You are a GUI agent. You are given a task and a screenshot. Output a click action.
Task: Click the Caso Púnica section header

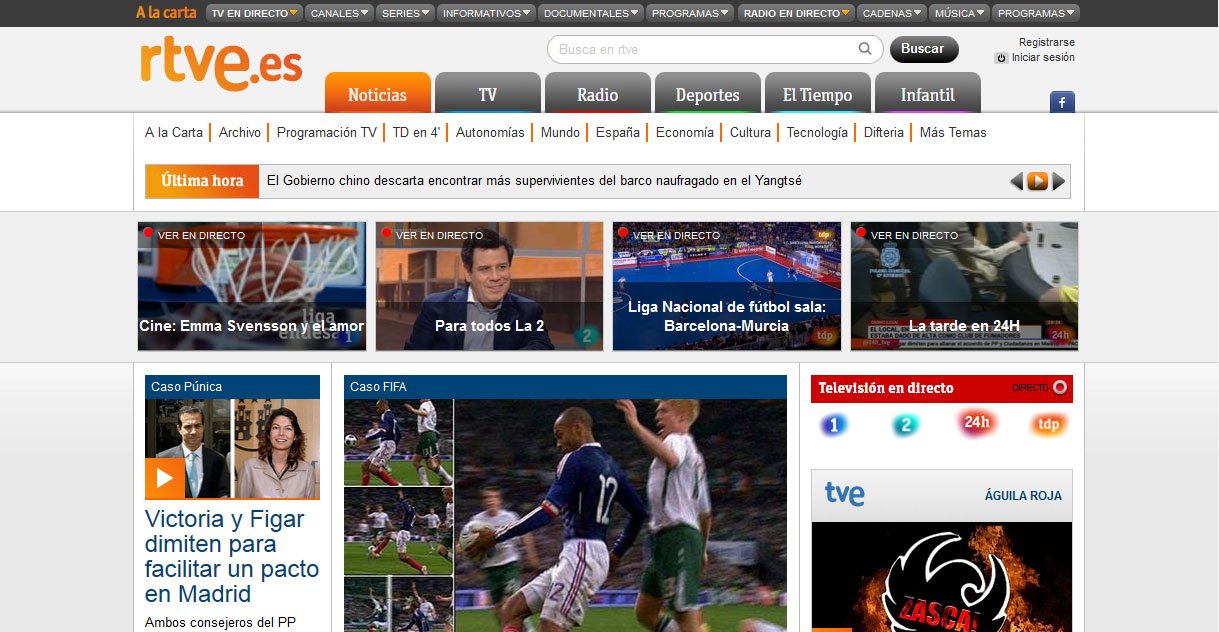232,387
